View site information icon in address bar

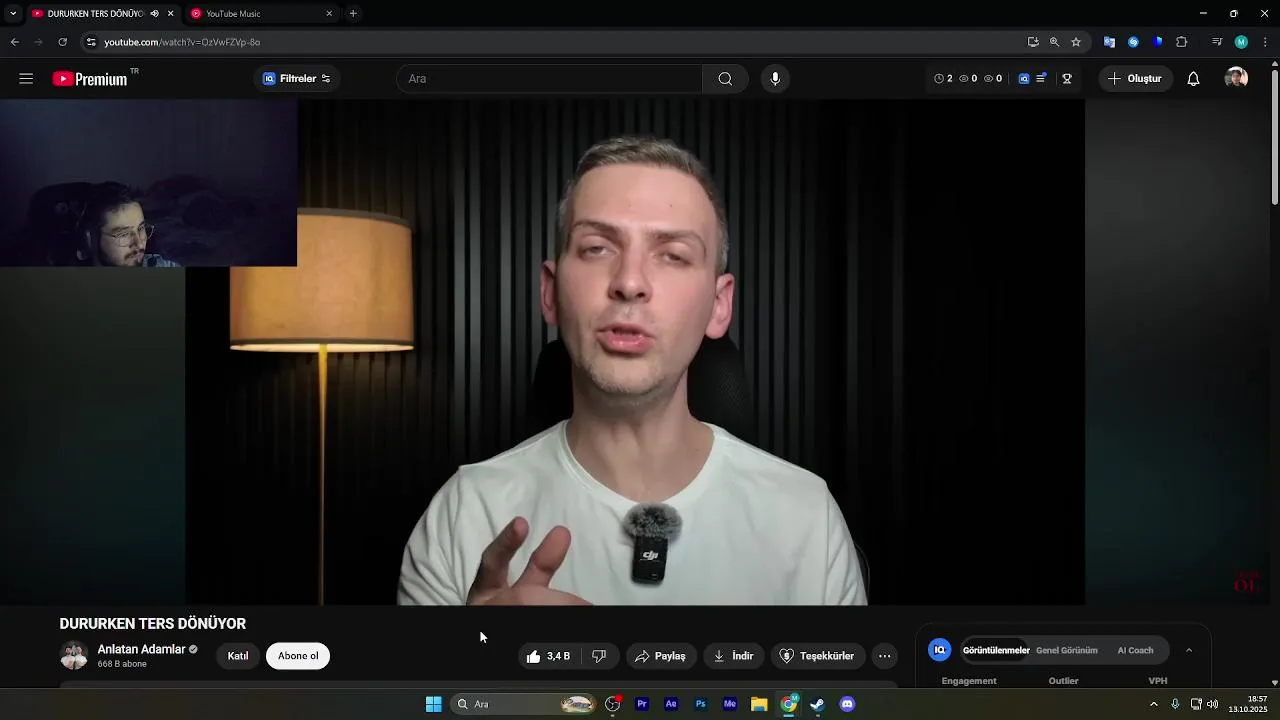point(91,42)
